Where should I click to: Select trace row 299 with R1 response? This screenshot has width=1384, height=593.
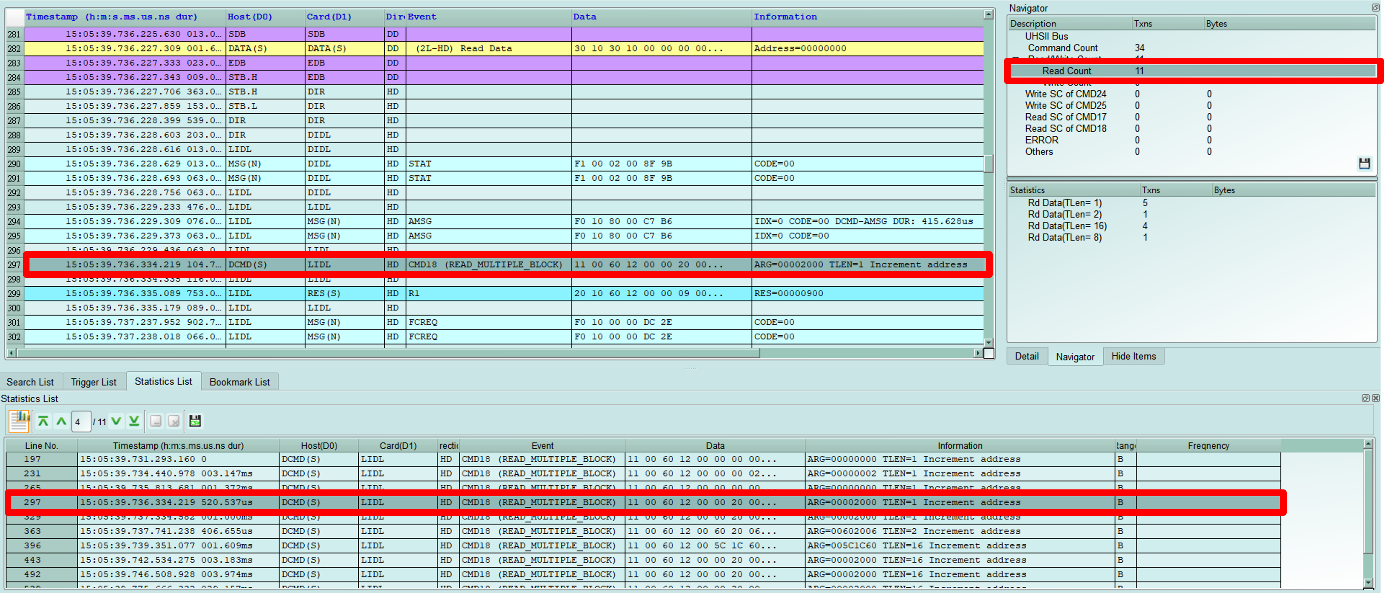pos(494,294)
